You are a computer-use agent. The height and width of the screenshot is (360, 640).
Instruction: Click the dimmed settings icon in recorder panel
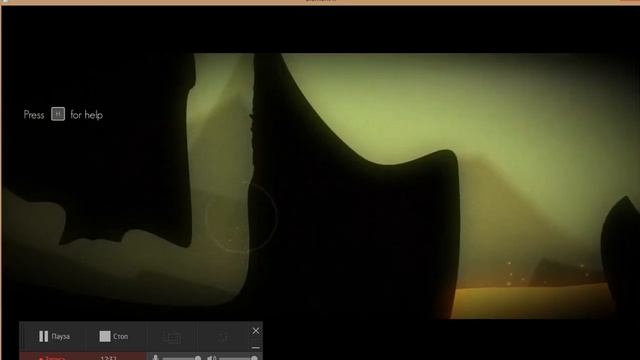223,337
